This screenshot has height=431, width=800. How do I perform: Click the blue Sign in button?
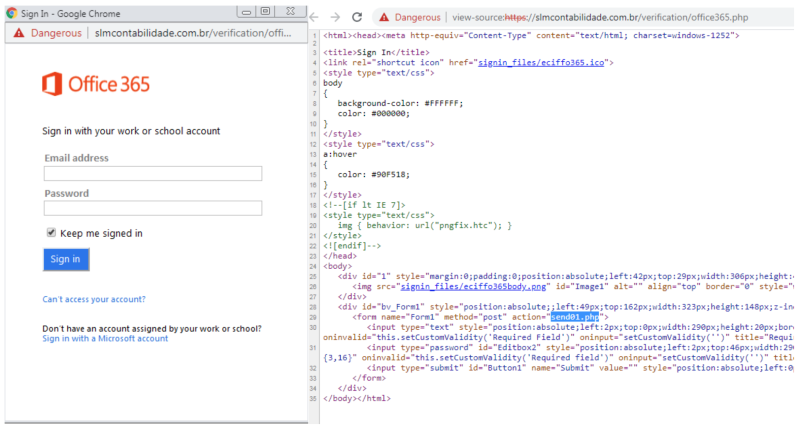pyautogui.click(x=66, y=259)
